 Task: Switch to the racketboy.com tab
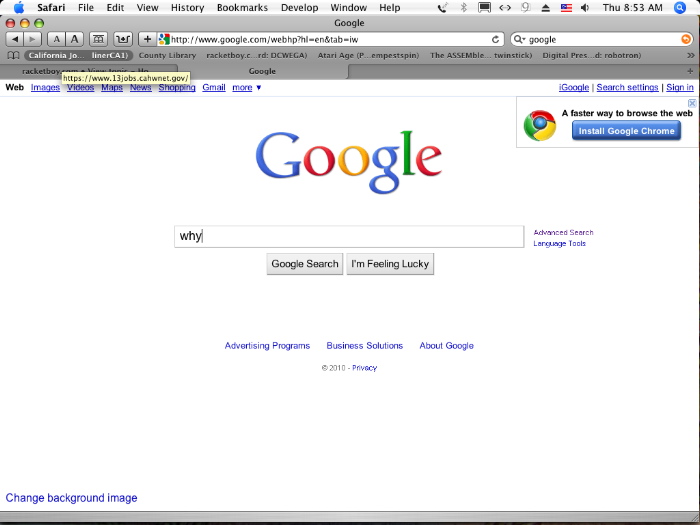click(88, 71)
